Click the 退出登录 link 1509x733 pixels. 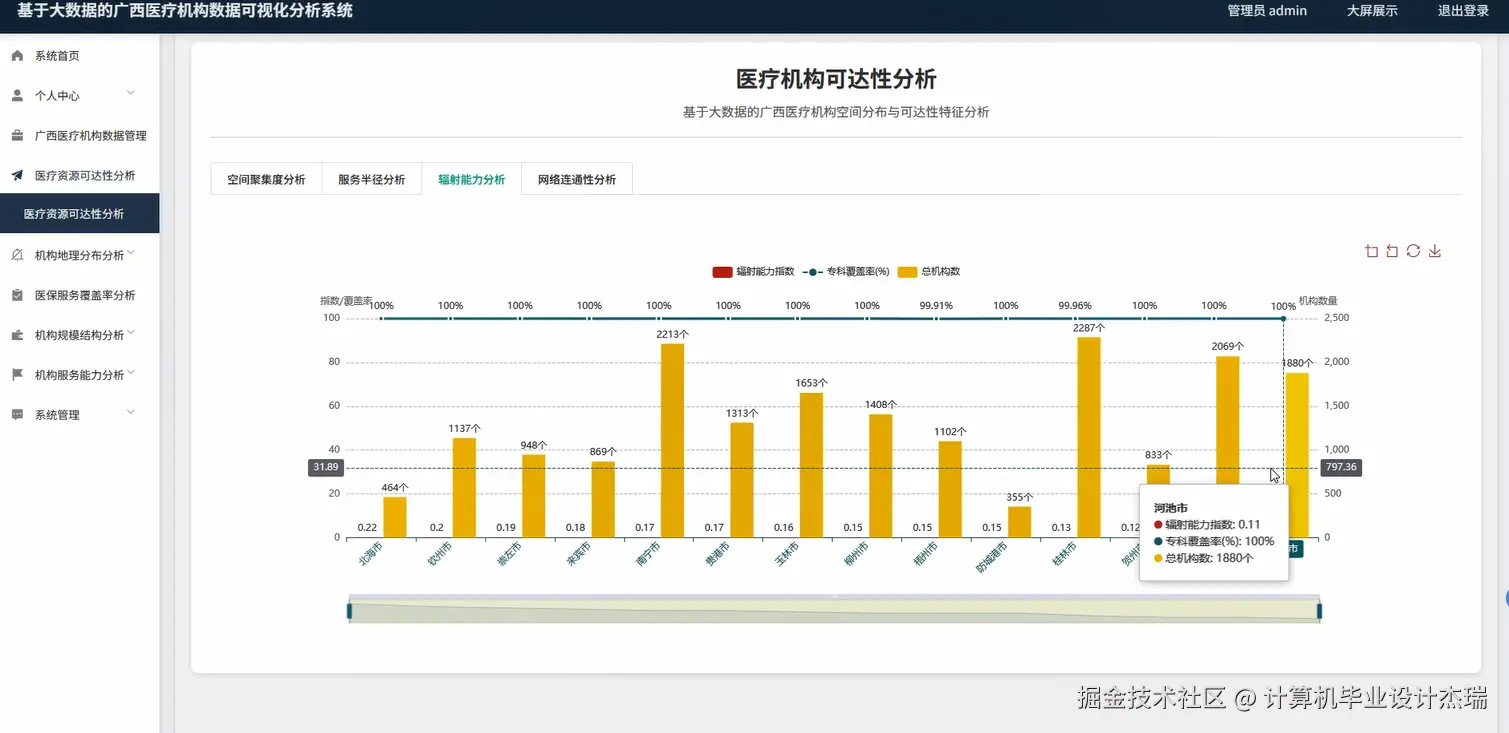point(1464,11)
